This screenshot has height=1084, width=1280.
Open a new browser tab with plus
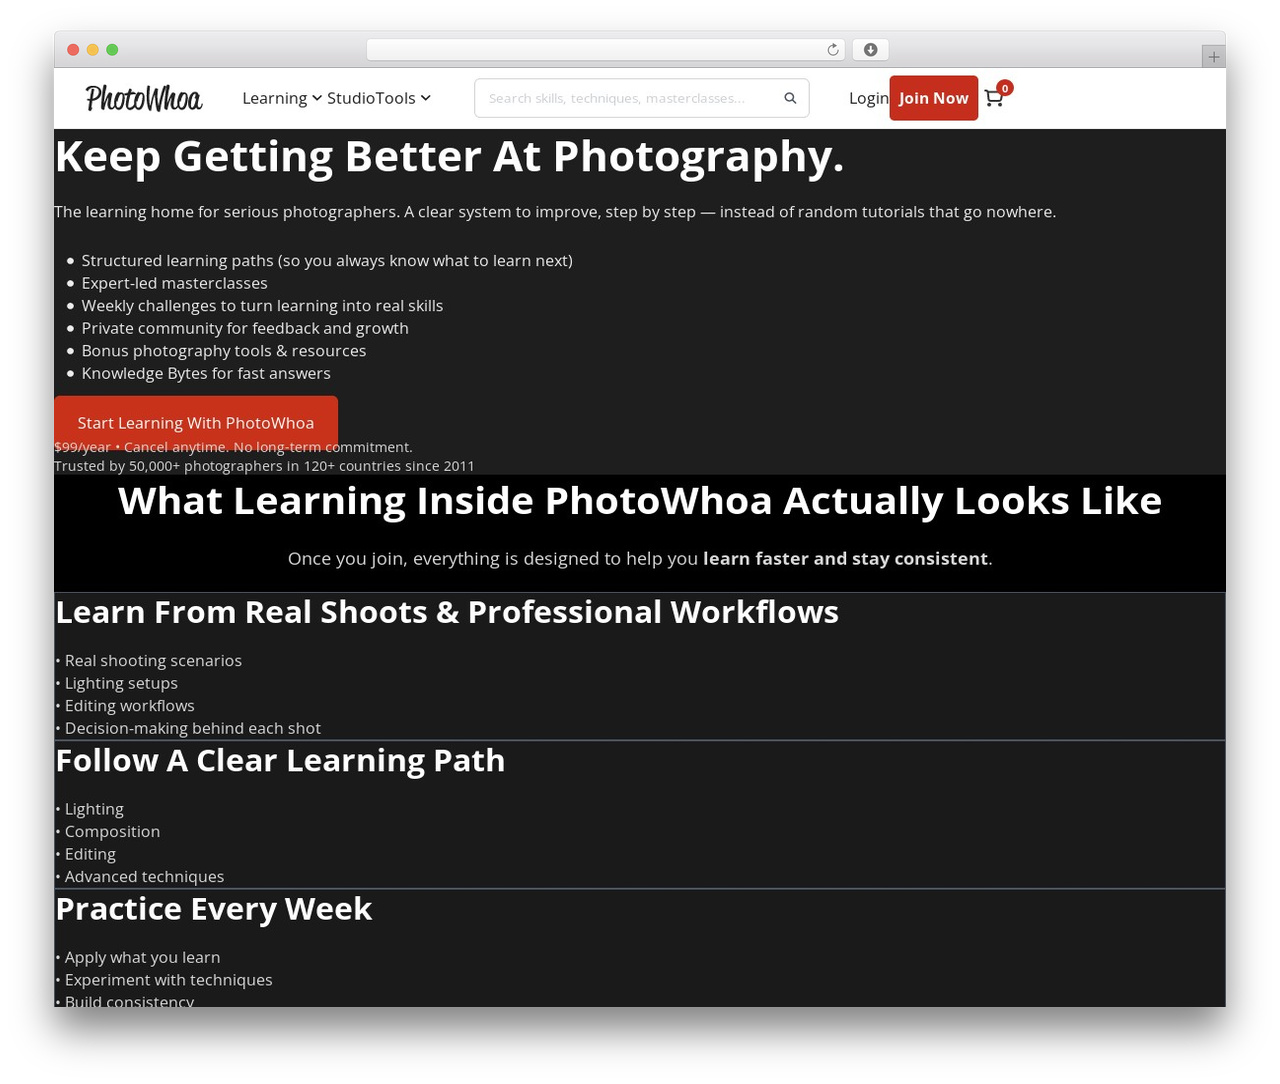click(1213, 57)
